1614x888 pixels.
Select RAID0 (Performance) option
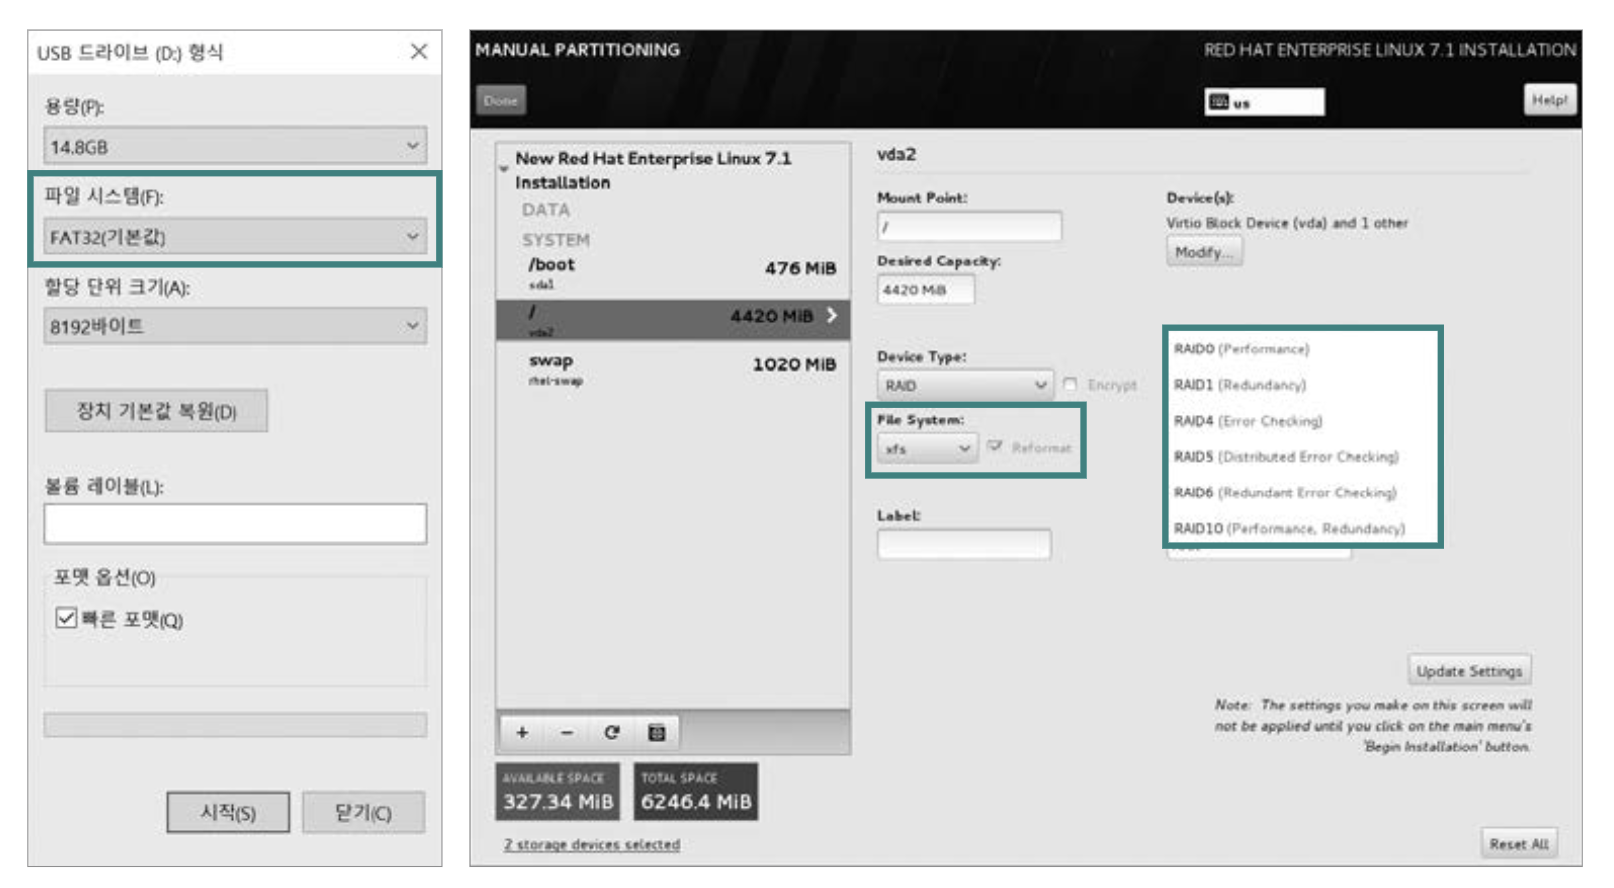1241,349
